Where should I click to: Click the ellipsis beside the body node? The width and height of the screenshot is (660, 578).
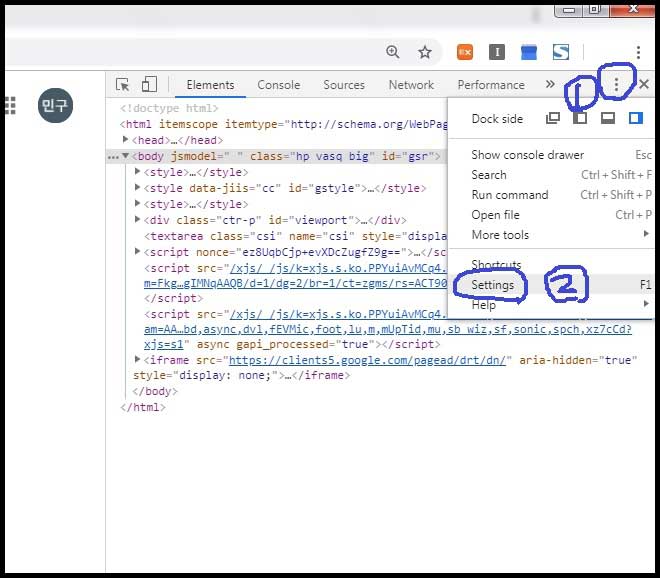(113, 157)
